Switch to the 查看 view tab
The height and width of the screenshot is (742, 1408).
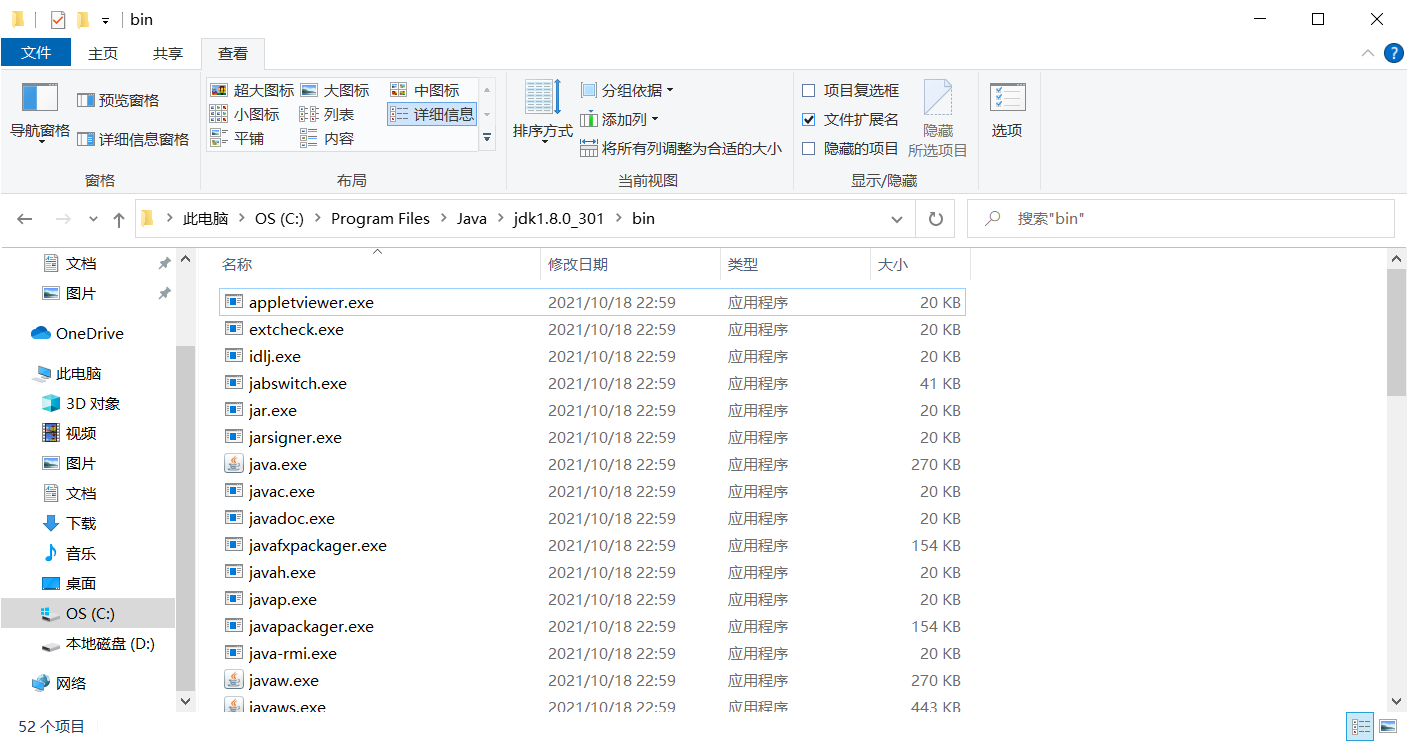pyautogui.click(x=233, y=53)
